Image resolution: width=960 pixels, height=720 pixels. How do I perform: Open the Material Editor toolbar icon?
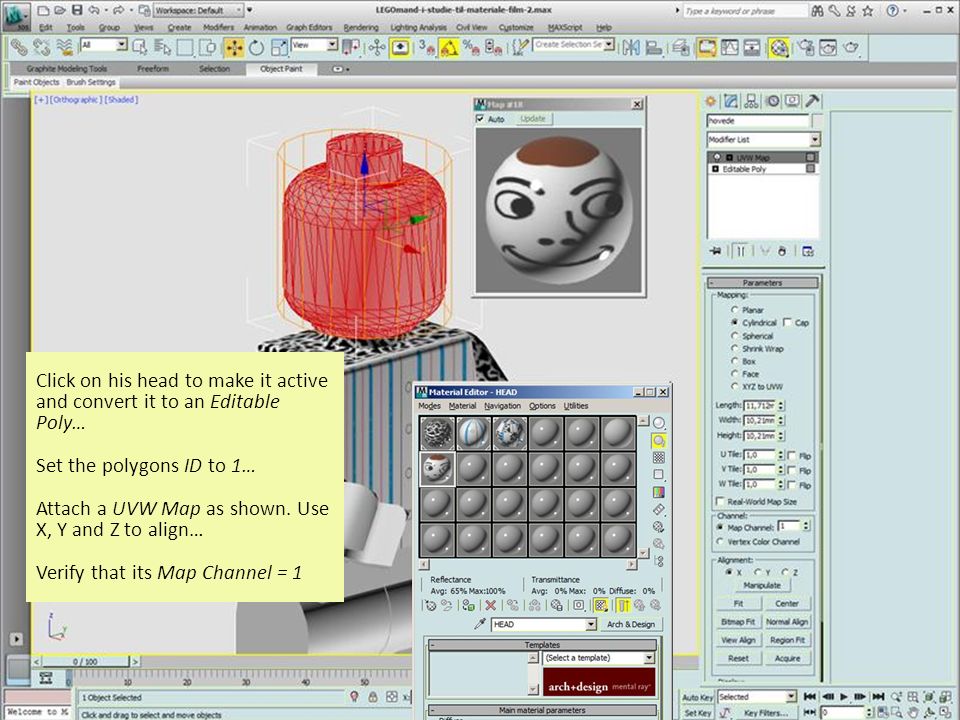click(779, 47)
